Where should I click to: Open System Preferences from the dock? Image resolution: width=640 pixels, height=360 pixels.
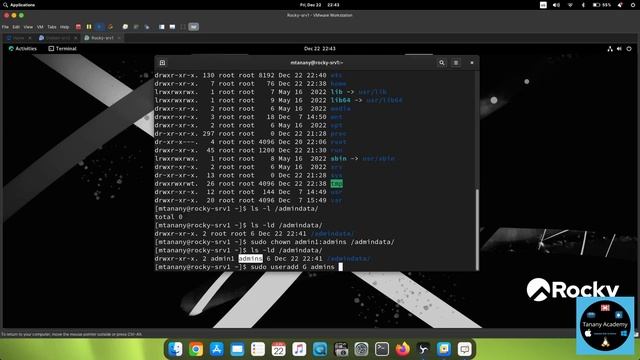pyautogui.click(x=361, y=349)
